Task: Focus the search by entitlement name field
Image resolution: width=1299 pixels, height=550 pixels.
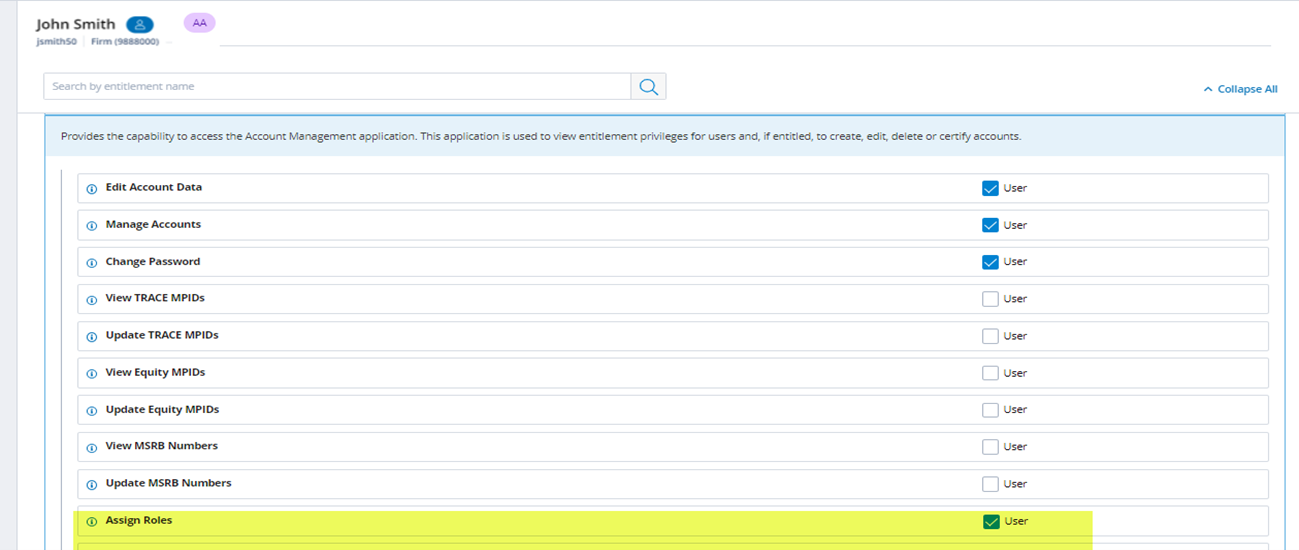Action: pos(336,87)
